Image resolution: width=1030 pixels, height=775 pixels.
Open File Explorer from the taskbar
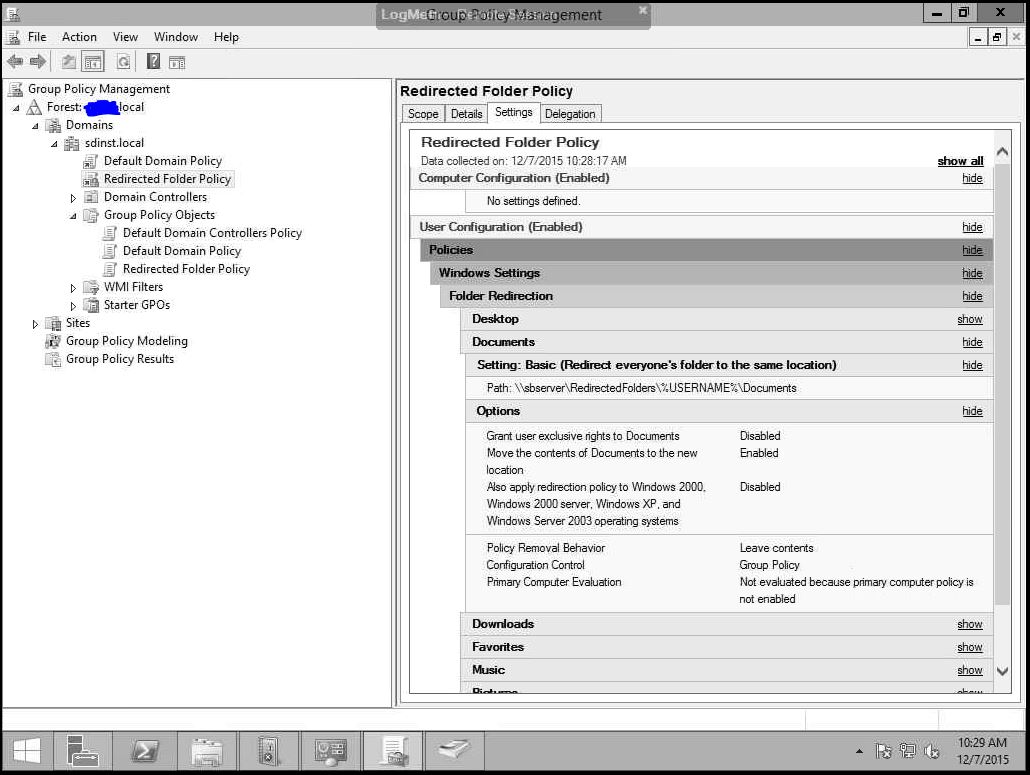pos(208,750)
